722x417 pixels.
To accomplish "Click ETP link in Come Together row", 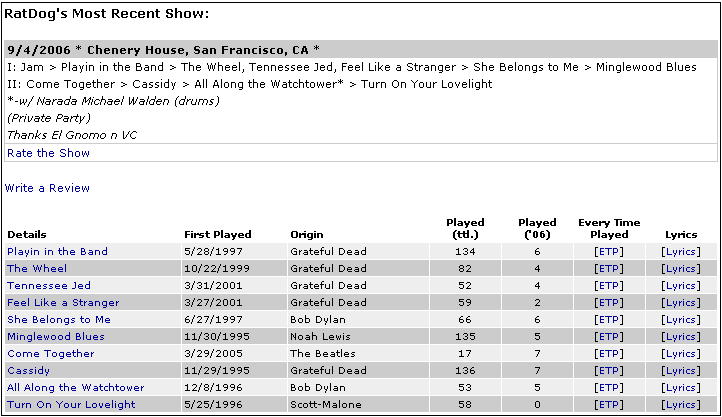I will (608, 354).
